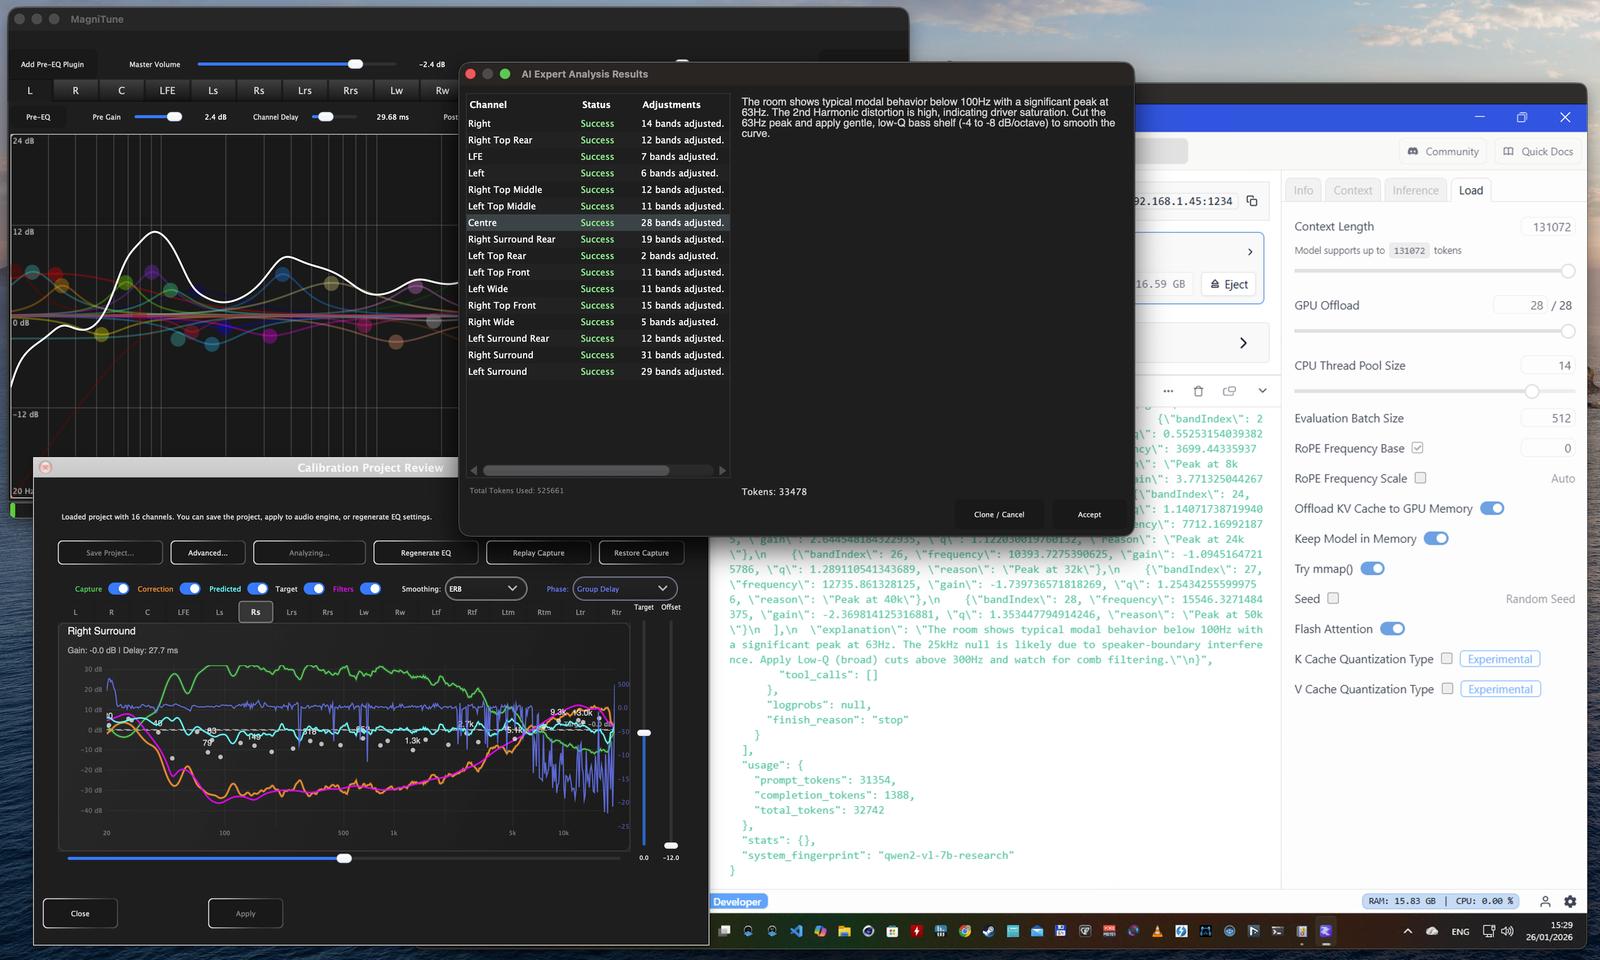The width and height of the screenshot is (1600, 960).
Task: Toggle Flash Attention off
Action: click(x=1393, y=628)
